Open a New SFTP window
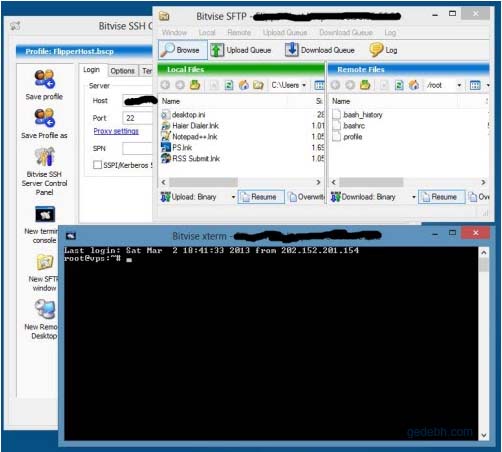Image resolution: width=502 pixels, height=452 pixels. pos(45,262)
